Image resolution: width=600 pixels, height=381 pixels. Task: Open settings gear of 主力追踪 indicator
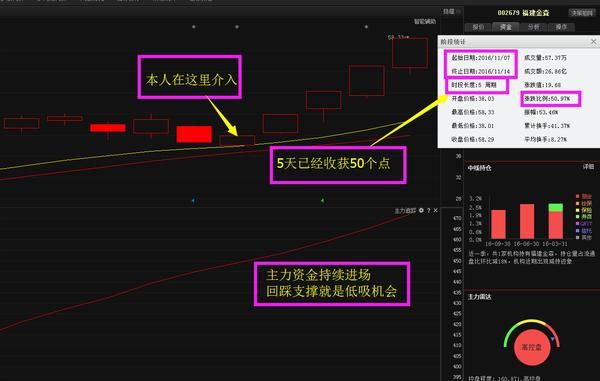421,210
